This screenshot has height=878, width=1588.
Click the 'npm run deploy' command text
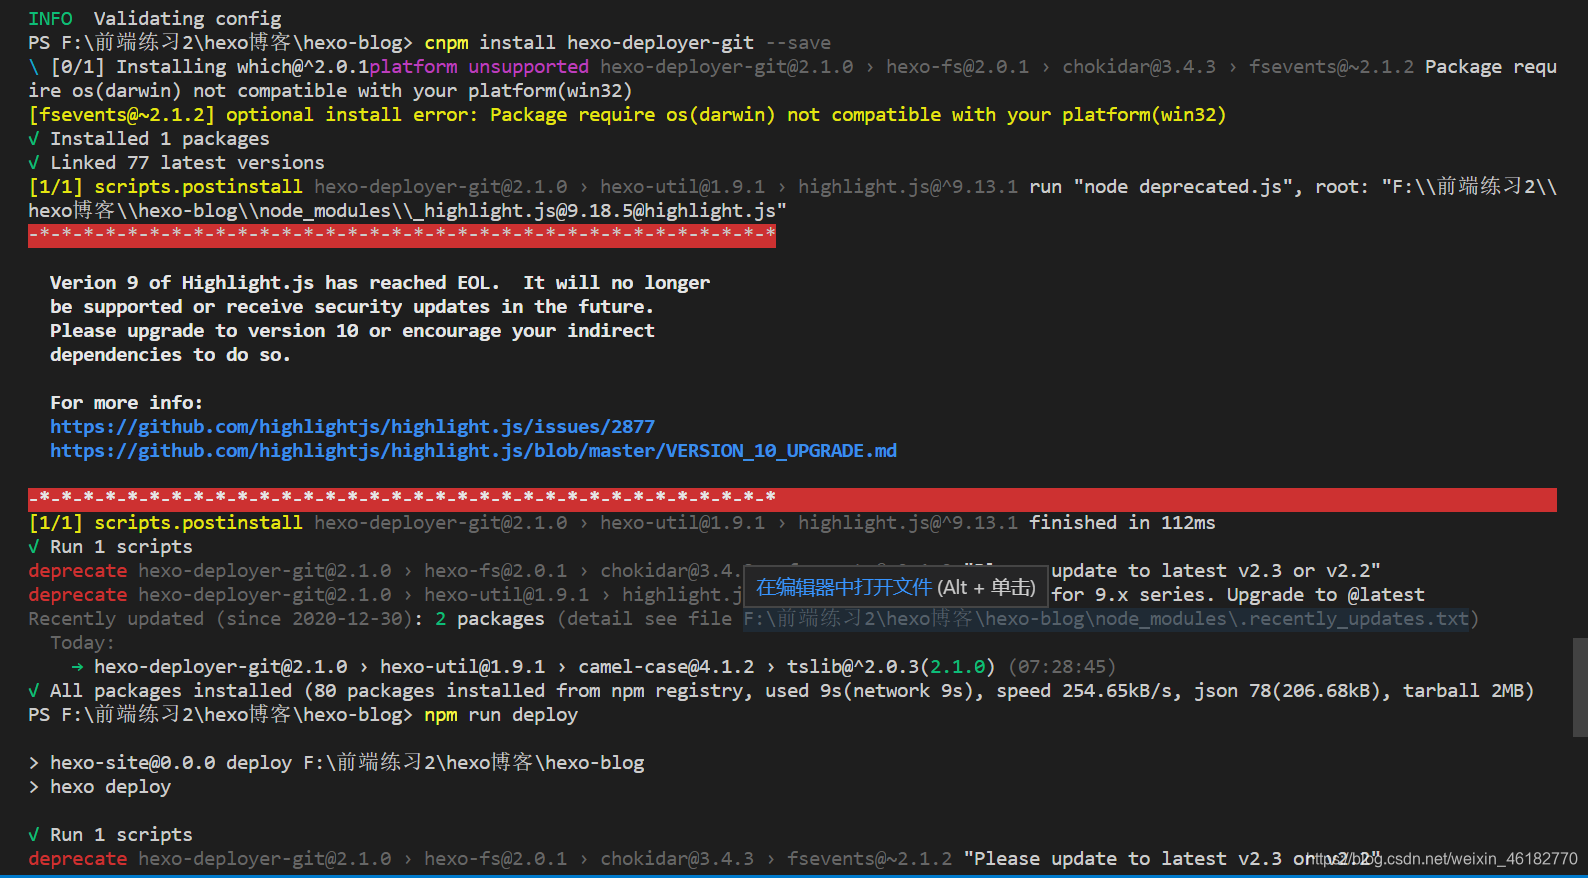pos(501,715)
